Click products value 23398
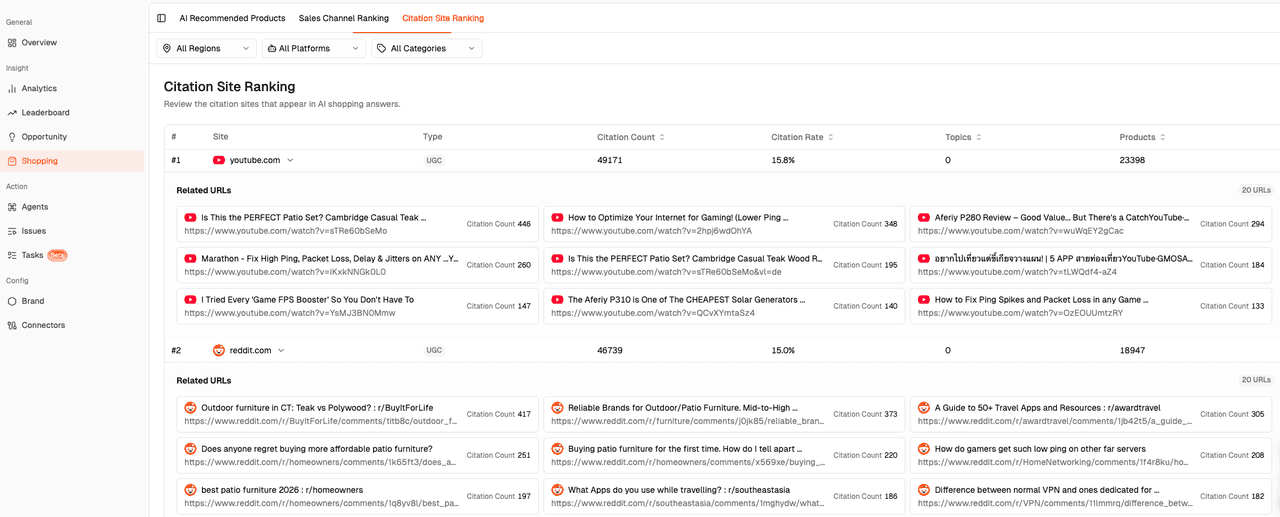Screen dimensions: 1280x517 1132,160
